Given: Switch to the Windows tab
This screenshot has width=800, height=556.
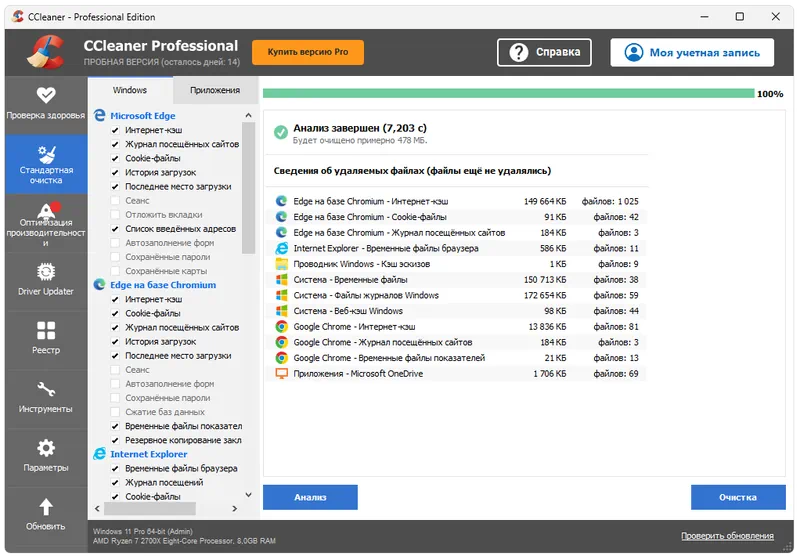Looking at the screenshot, I should coord(130,90).
